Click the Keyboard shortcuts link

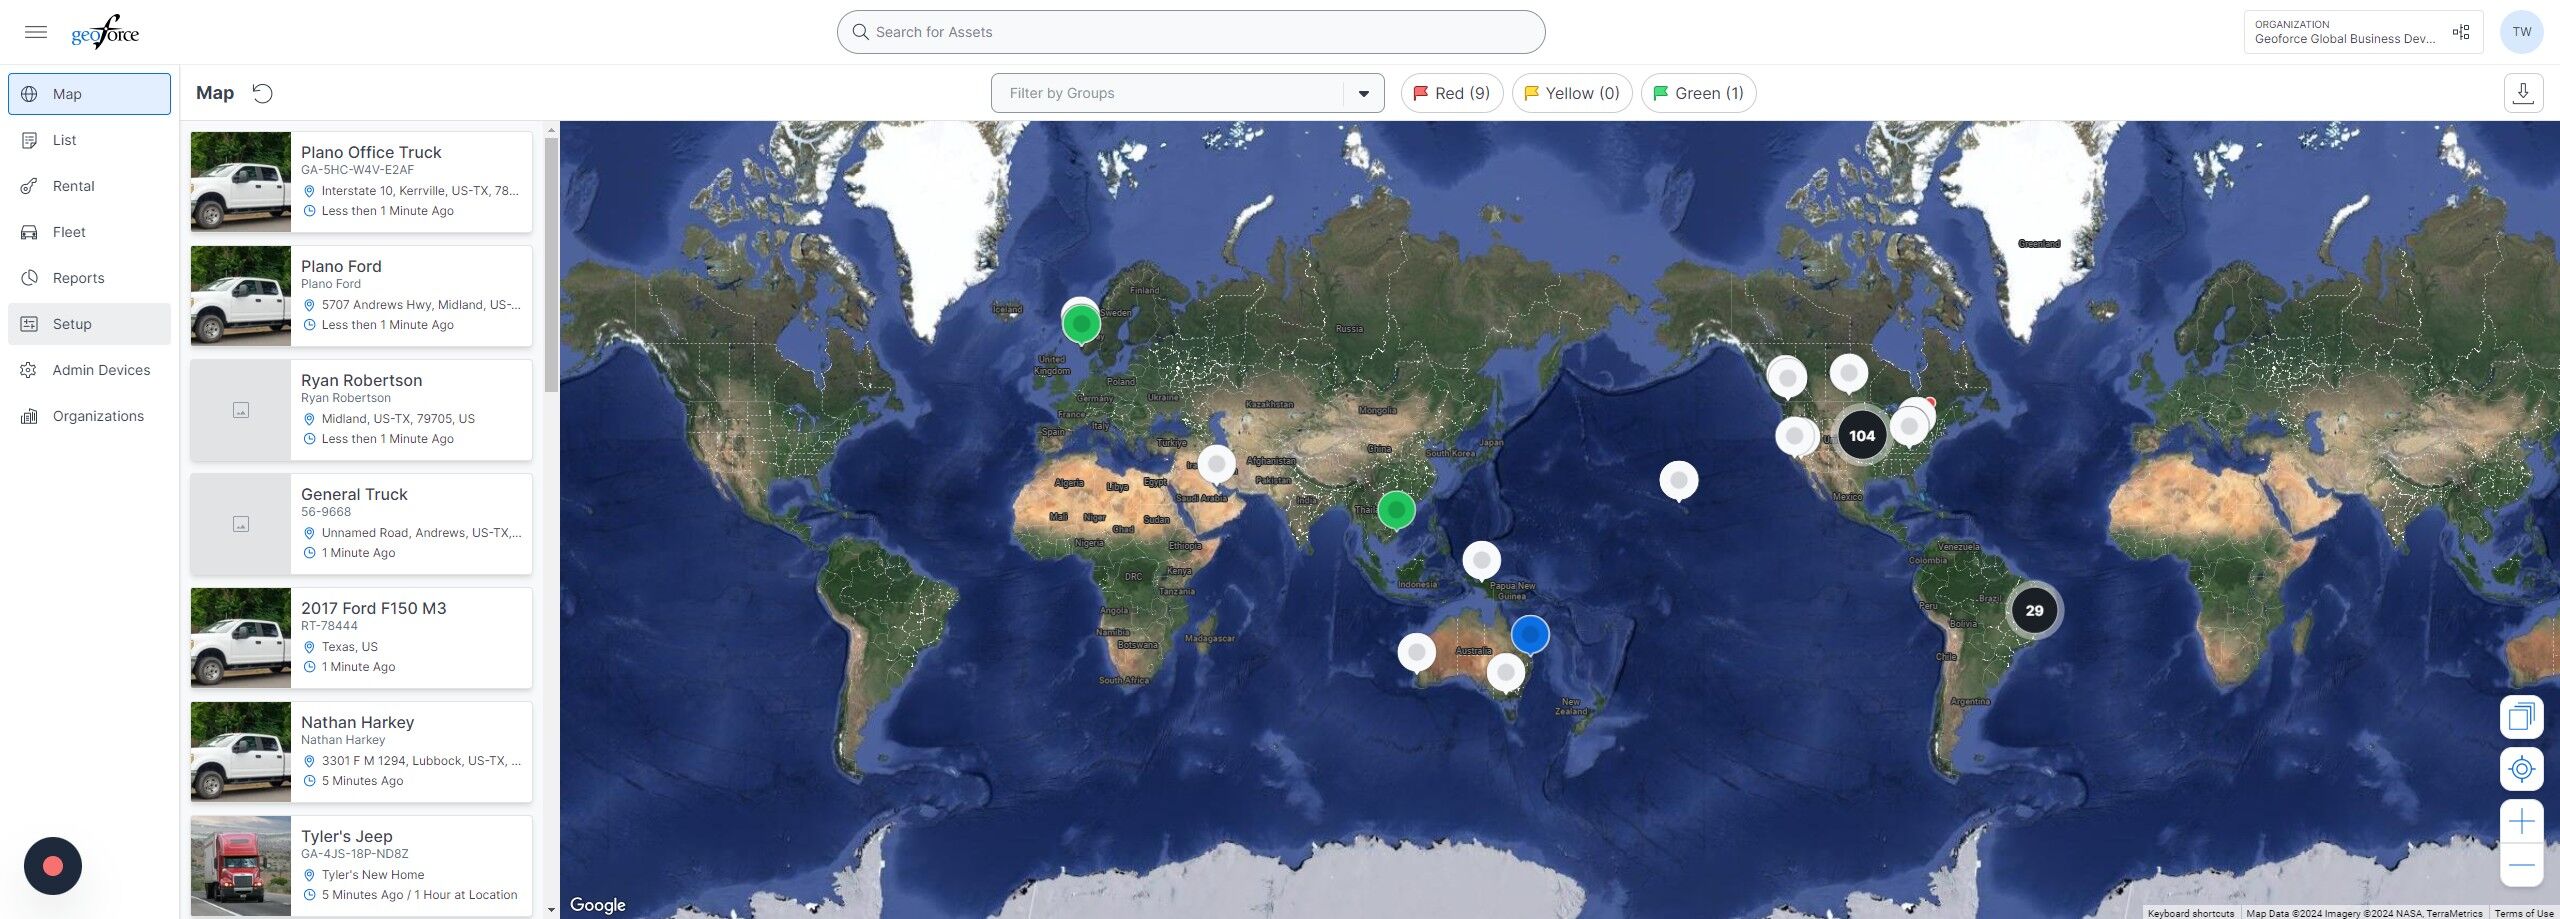pyautogui.click(x=2190, y=913)
